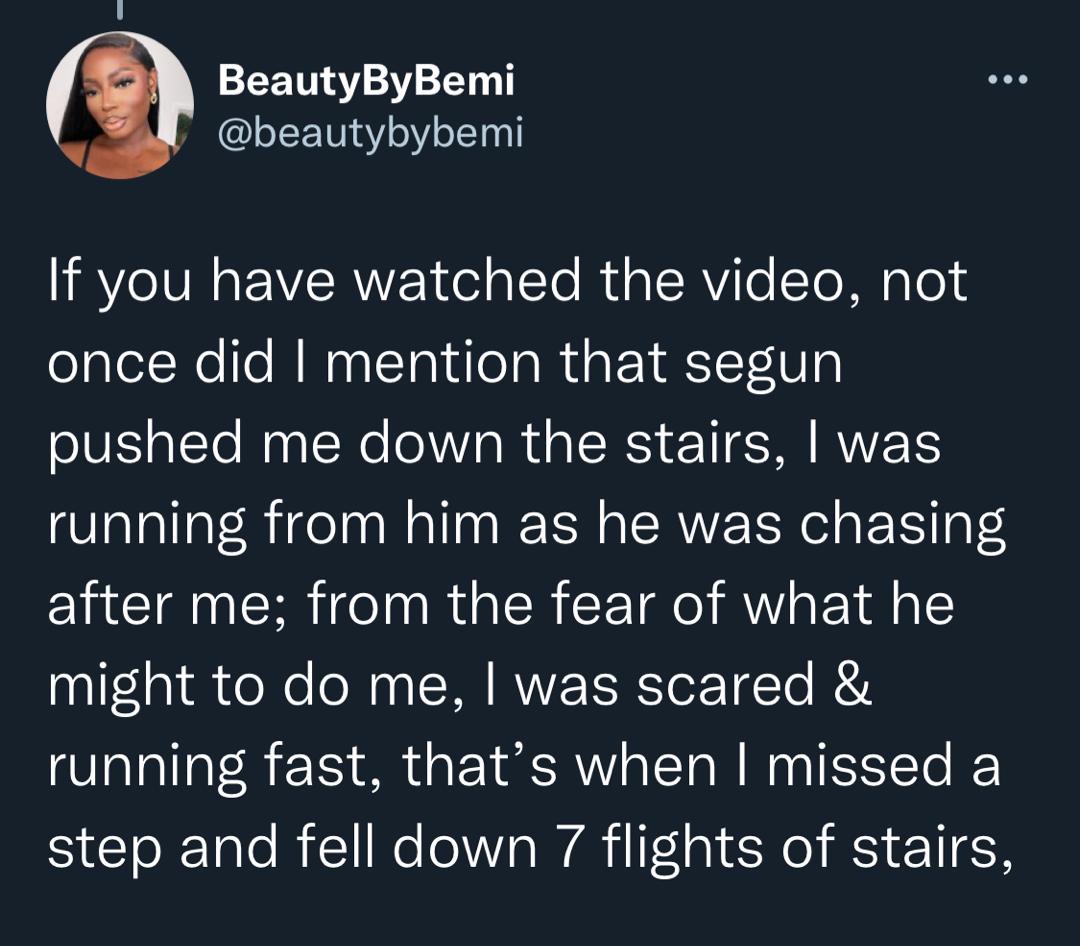Open BeautyByBemi's profile picture
The image size is (1080, 946).
tap(120, 105)
